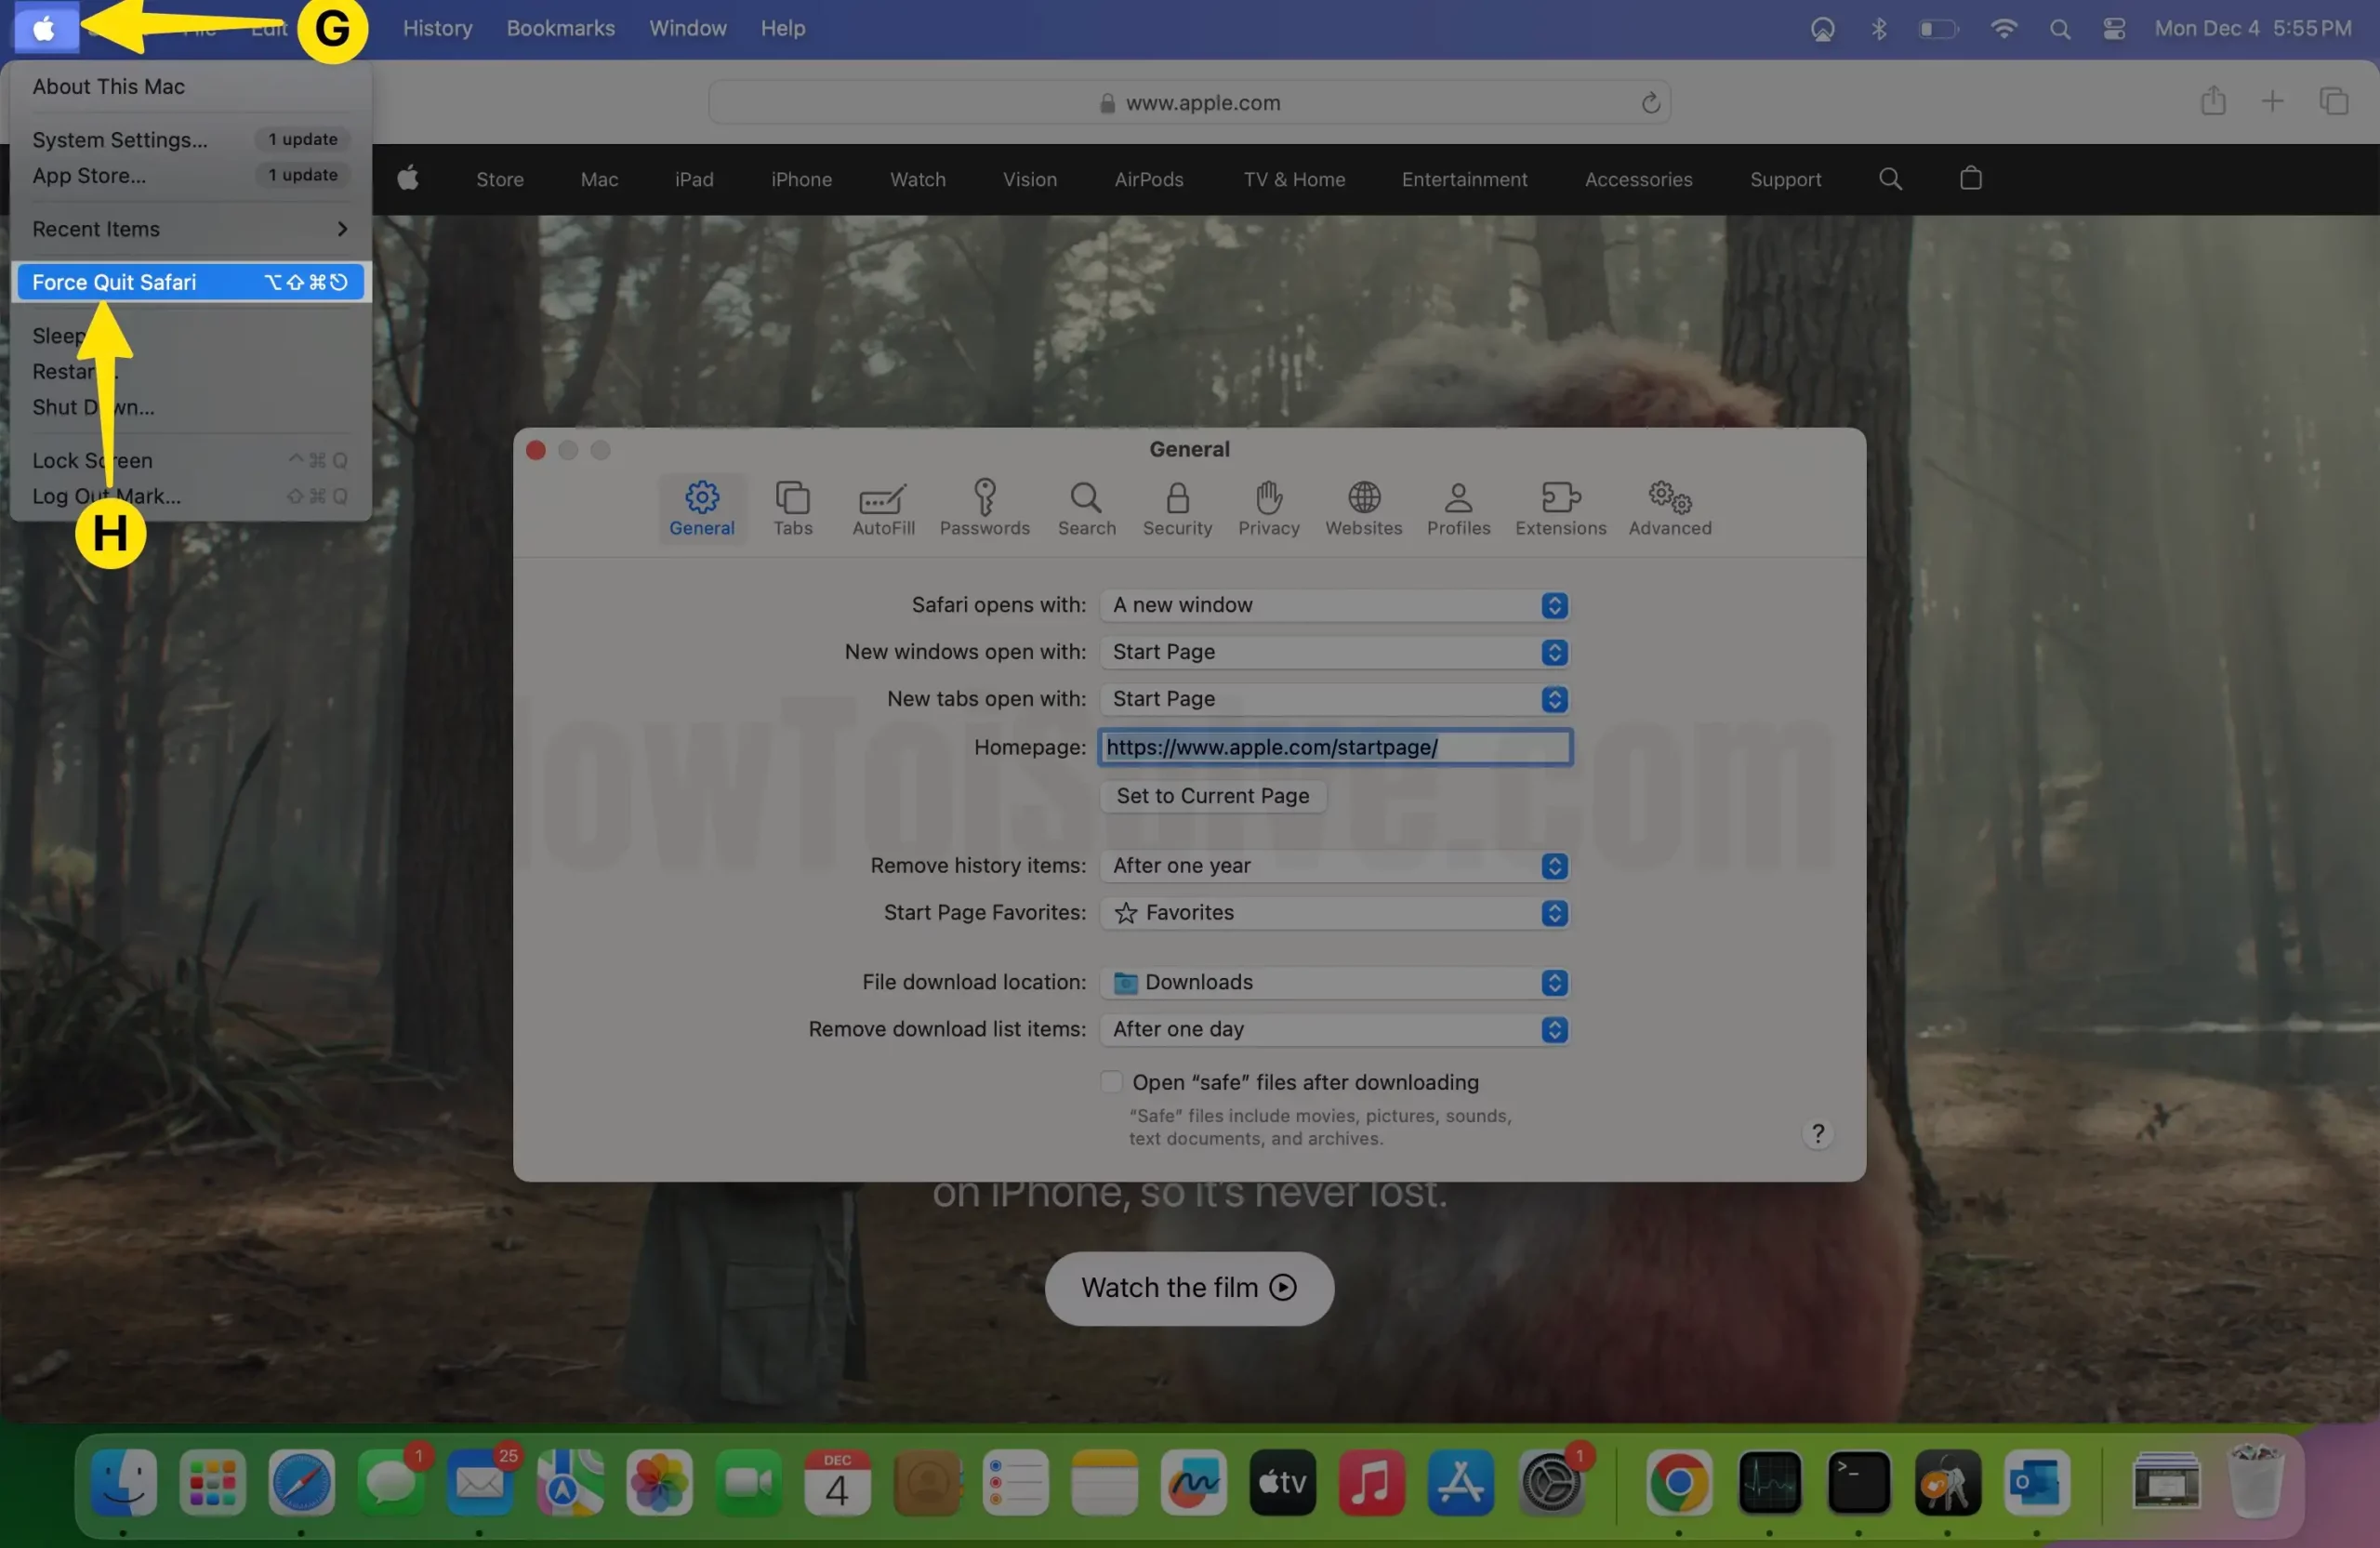Image resolution: width=2380 pixels, height=1548 pixels.
Task: Show Safari tab overview
Action: coord(2333,101)
